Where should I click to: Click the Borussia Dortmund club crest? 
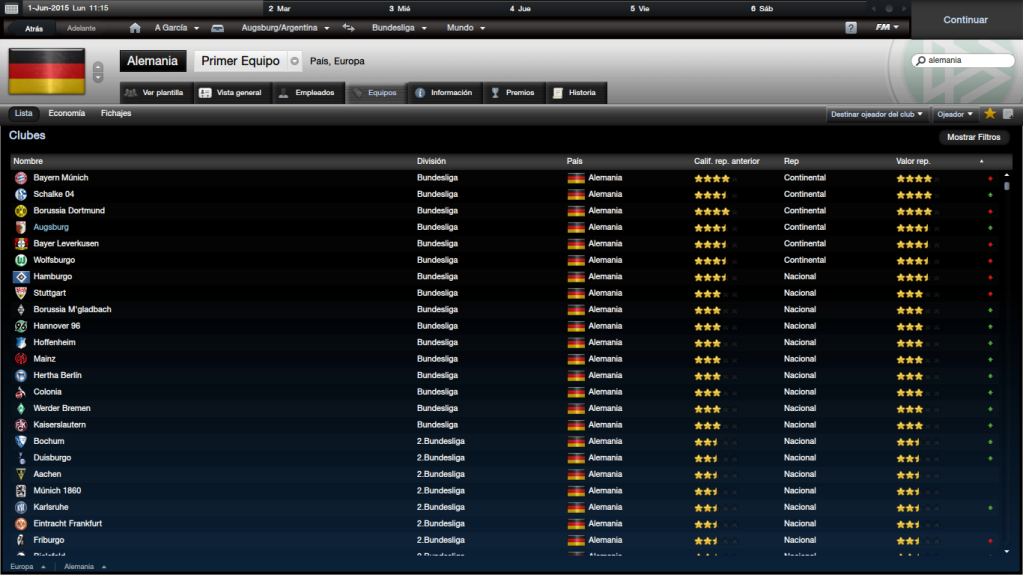21,211
